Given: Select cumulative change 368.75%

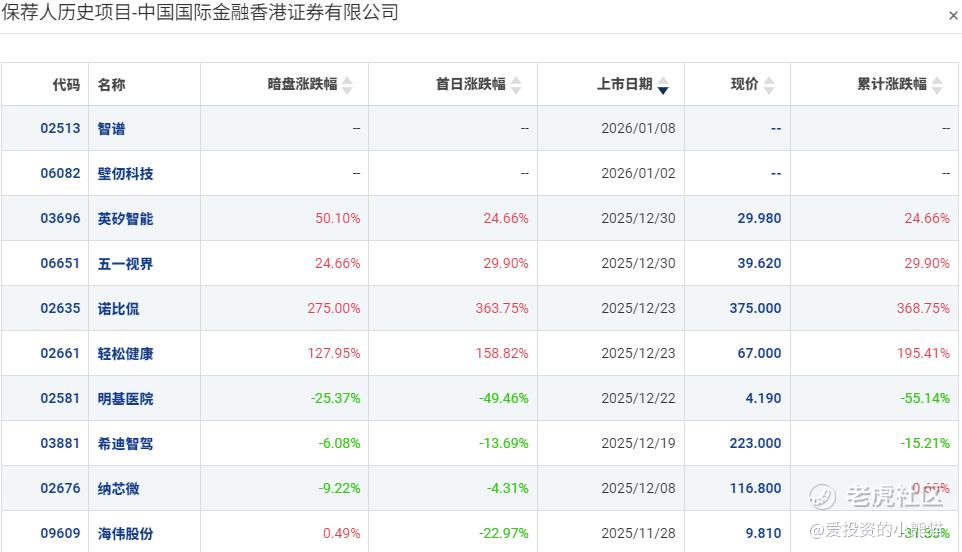Looking at the screenshot, I should click(x=923, y=308).
